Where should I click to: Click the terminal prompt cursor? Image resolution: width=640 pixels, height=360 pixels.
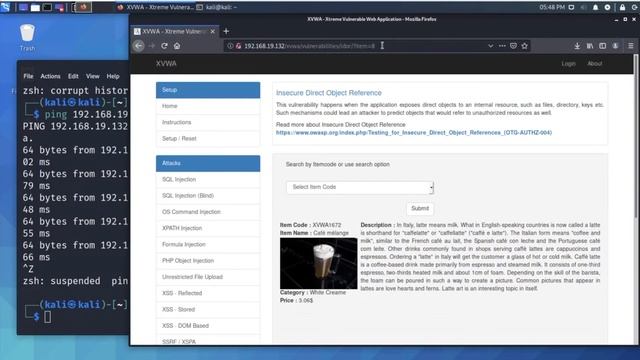[x=47, y=316]
